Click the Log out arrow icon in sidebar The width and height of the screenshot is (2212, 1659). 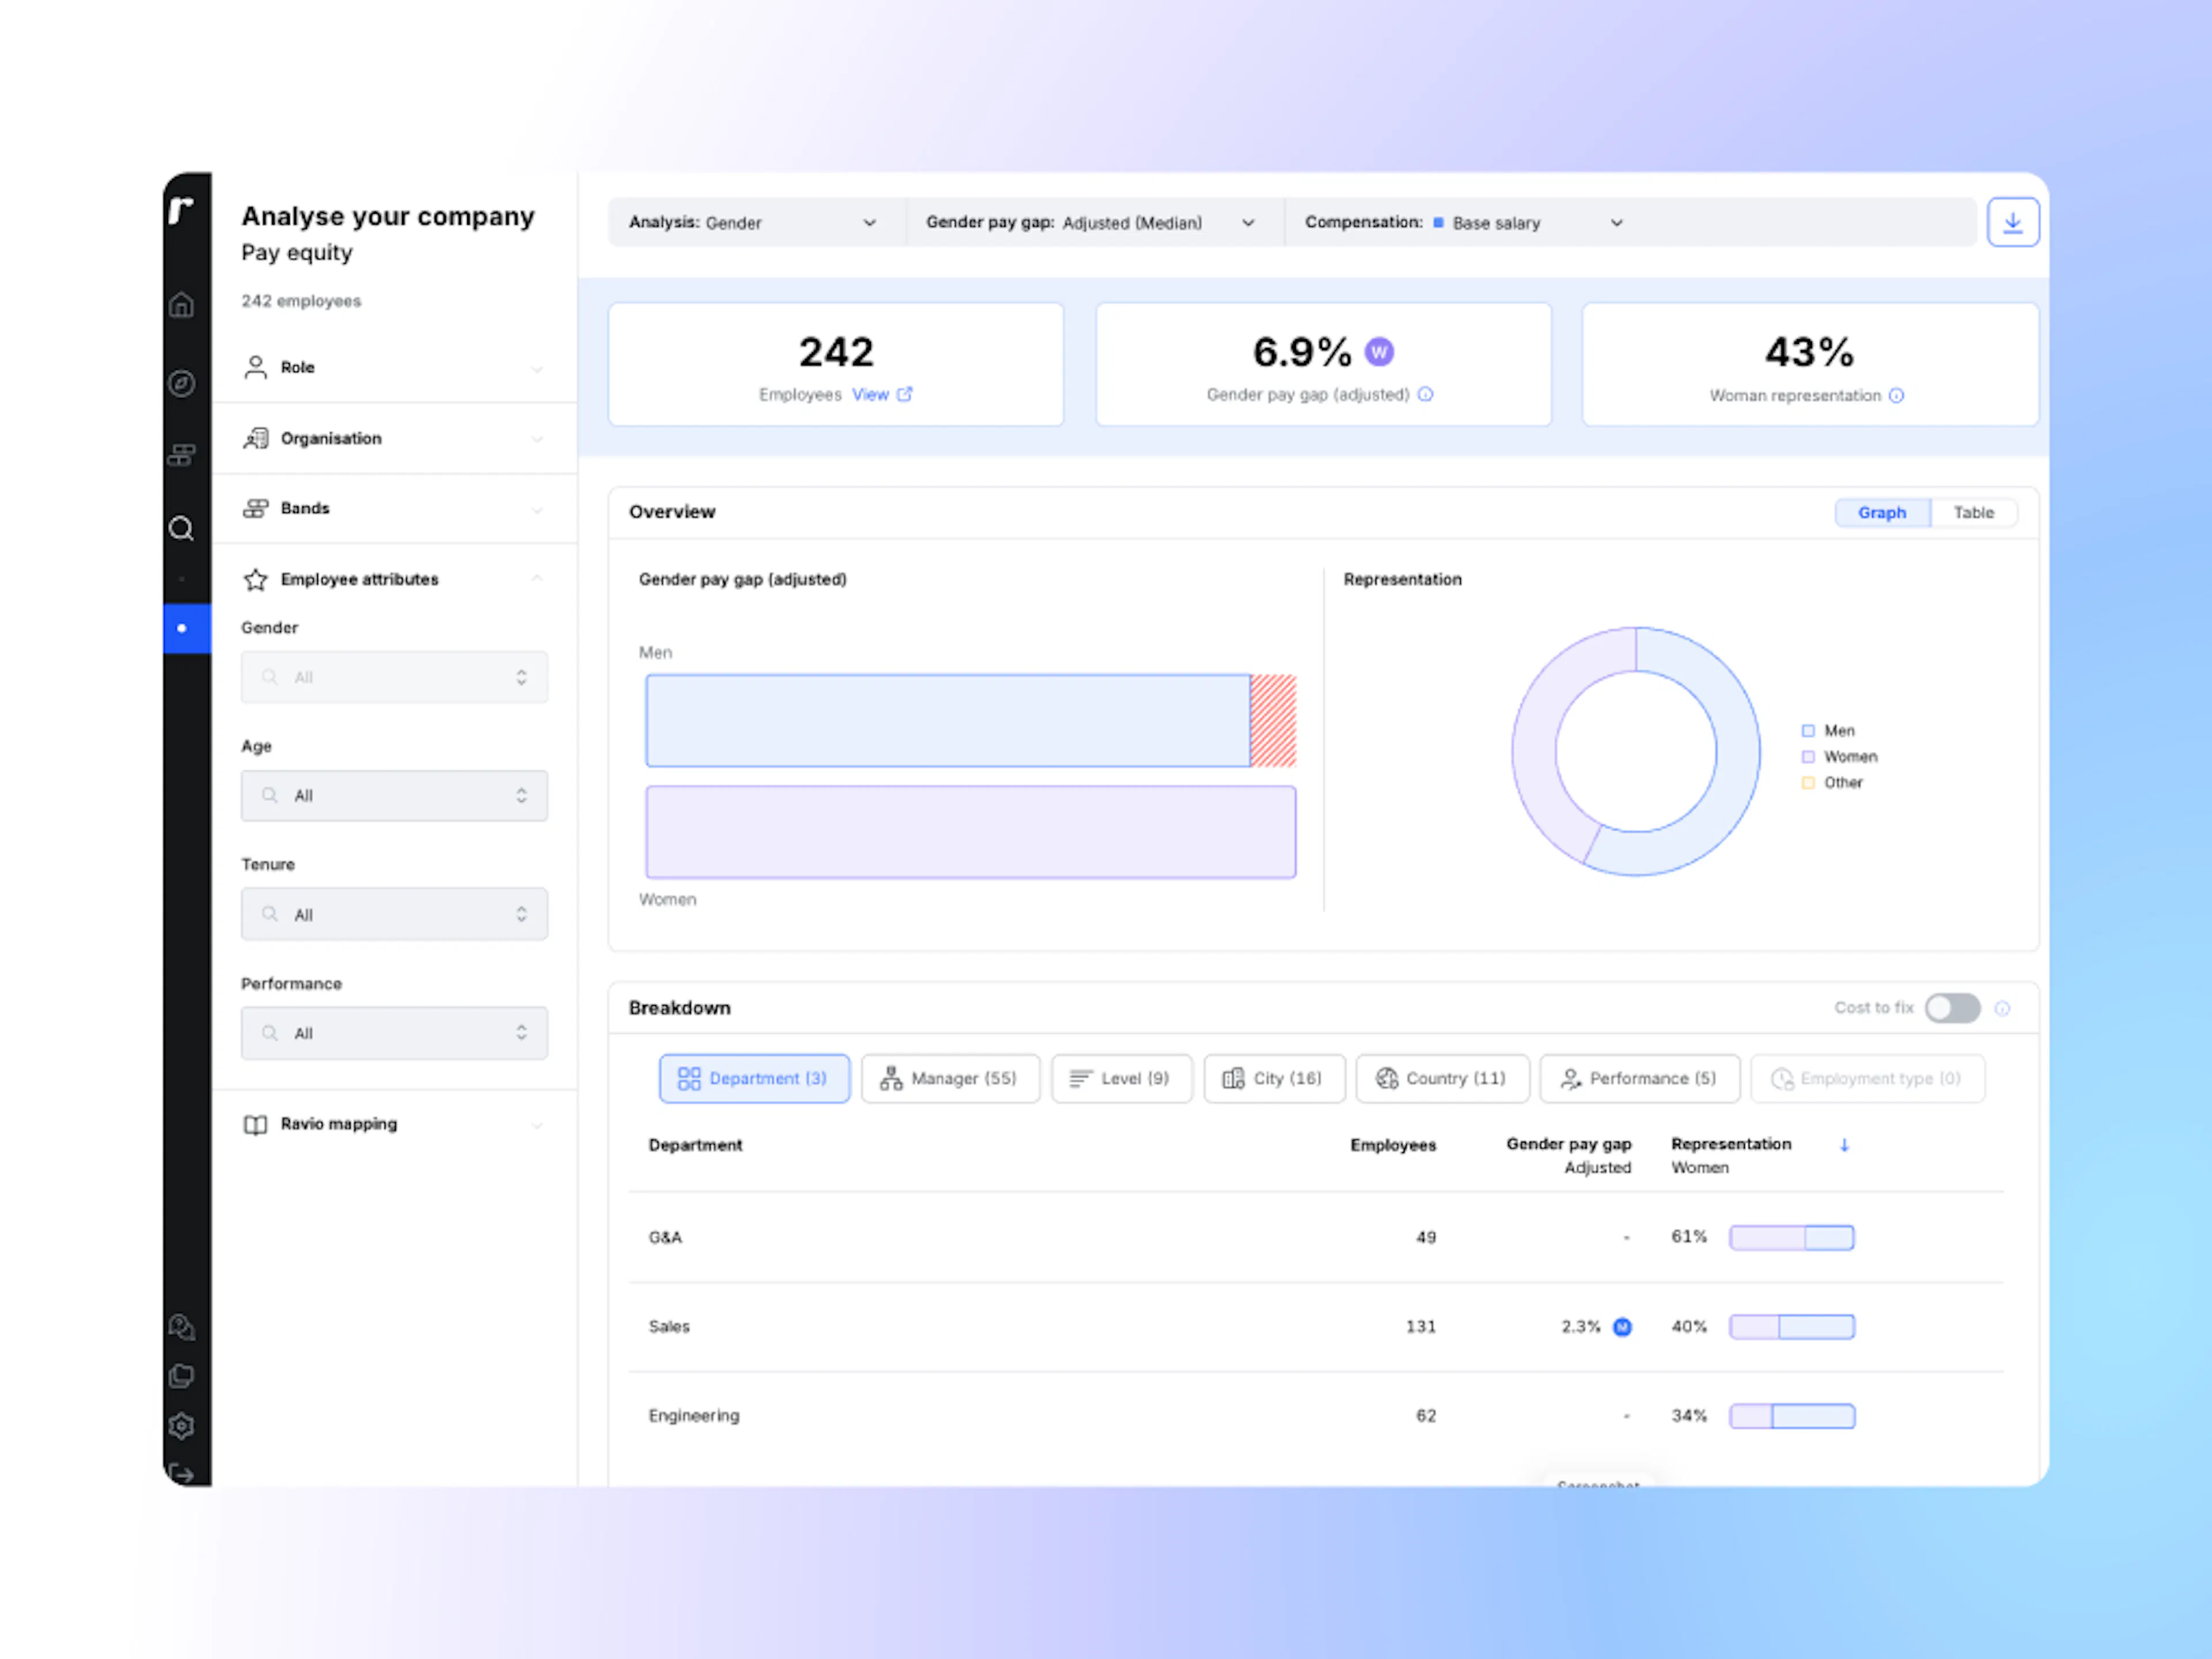pyautogui.click(x=181, y=1474)
